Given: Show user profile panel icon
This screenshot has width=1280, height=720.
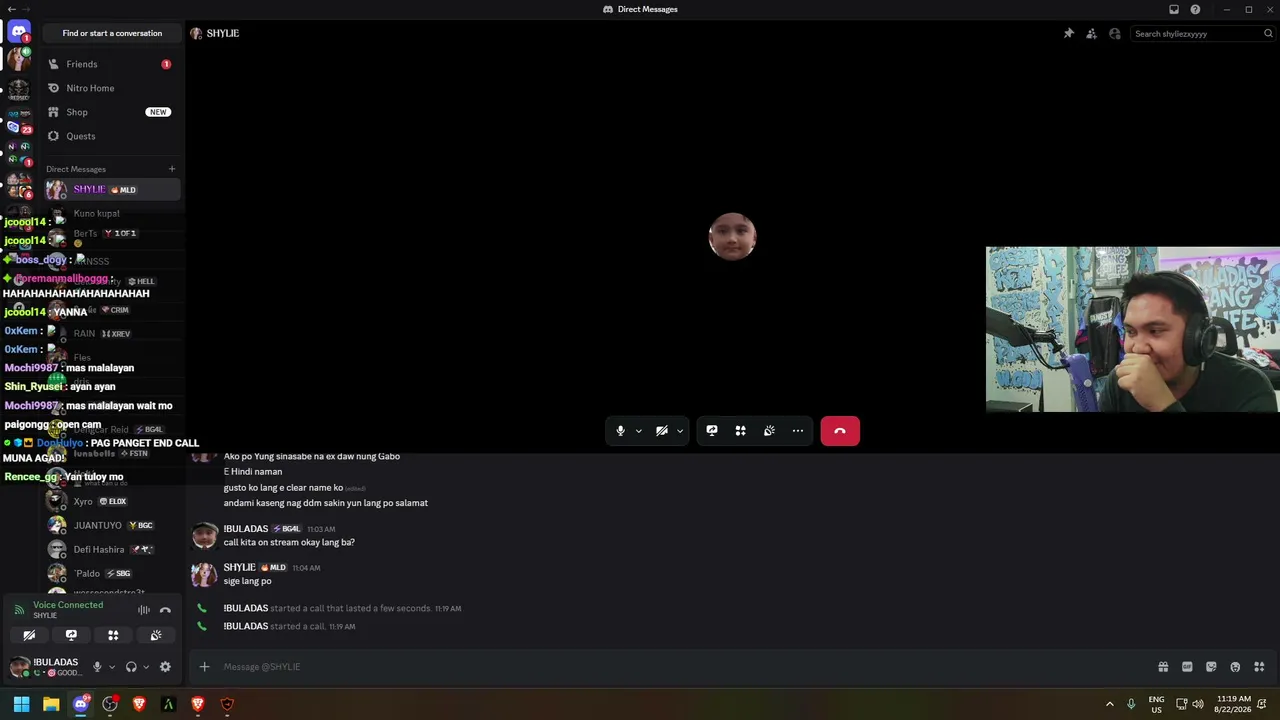Looking at the screenshot, I should click(1115, 33).
